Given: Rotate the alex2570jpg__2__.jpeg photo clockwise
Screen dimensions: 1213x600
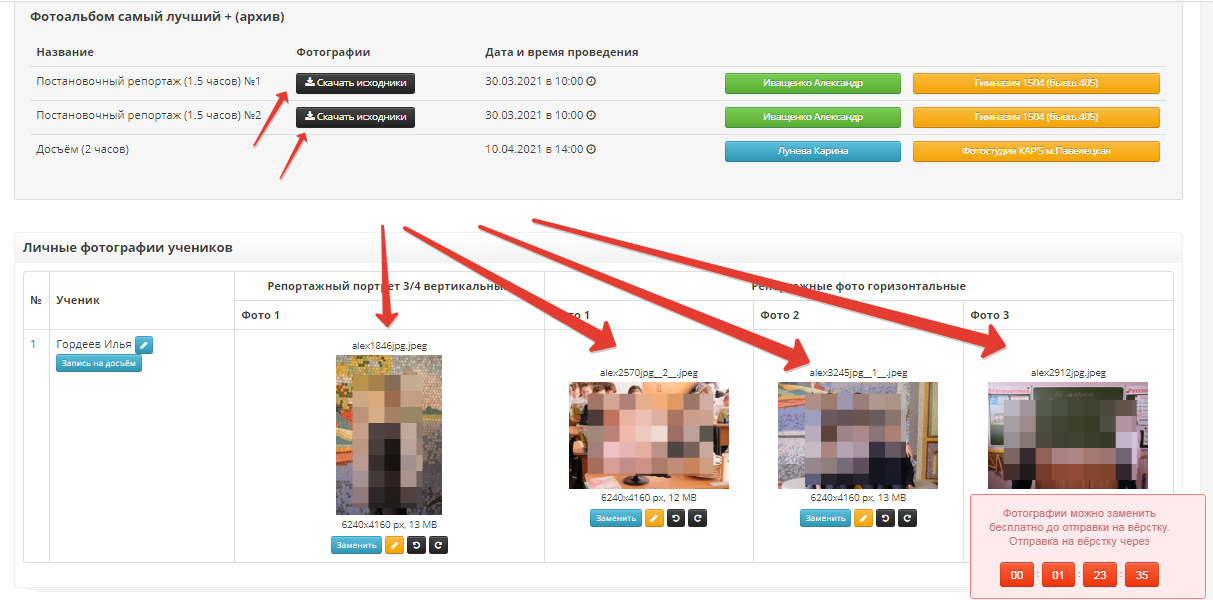Looking at the screenshot, I should (697, 518).
